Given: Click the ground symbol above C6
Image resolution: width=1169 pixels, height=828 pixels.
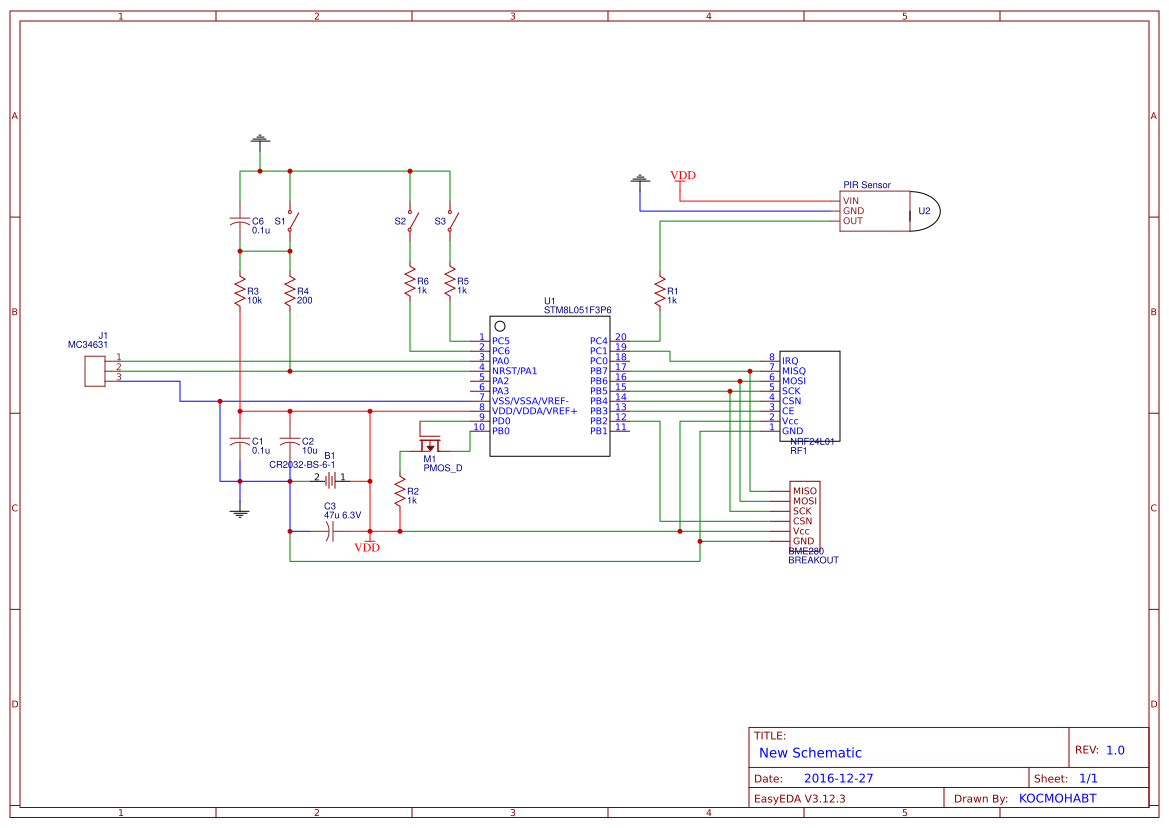Looking at the screenshot, I should pos(260,138).
